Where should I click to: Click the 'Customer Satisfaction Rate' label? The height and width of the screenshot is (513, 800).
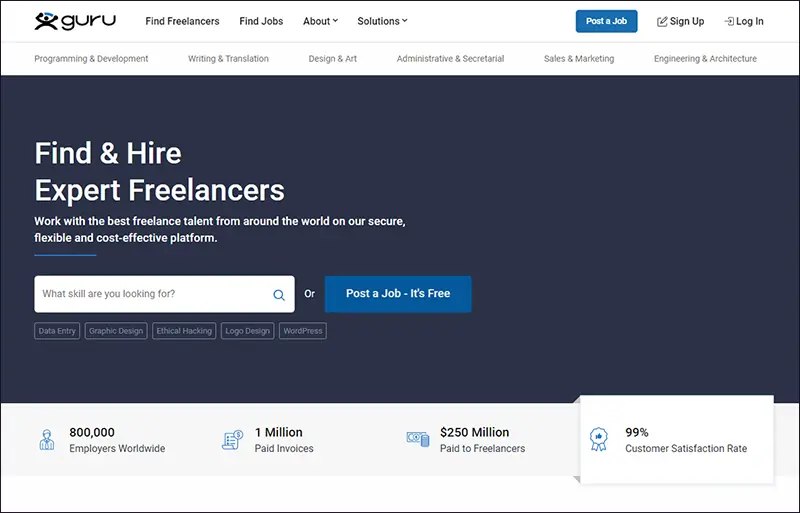click(x=686, y=449)
